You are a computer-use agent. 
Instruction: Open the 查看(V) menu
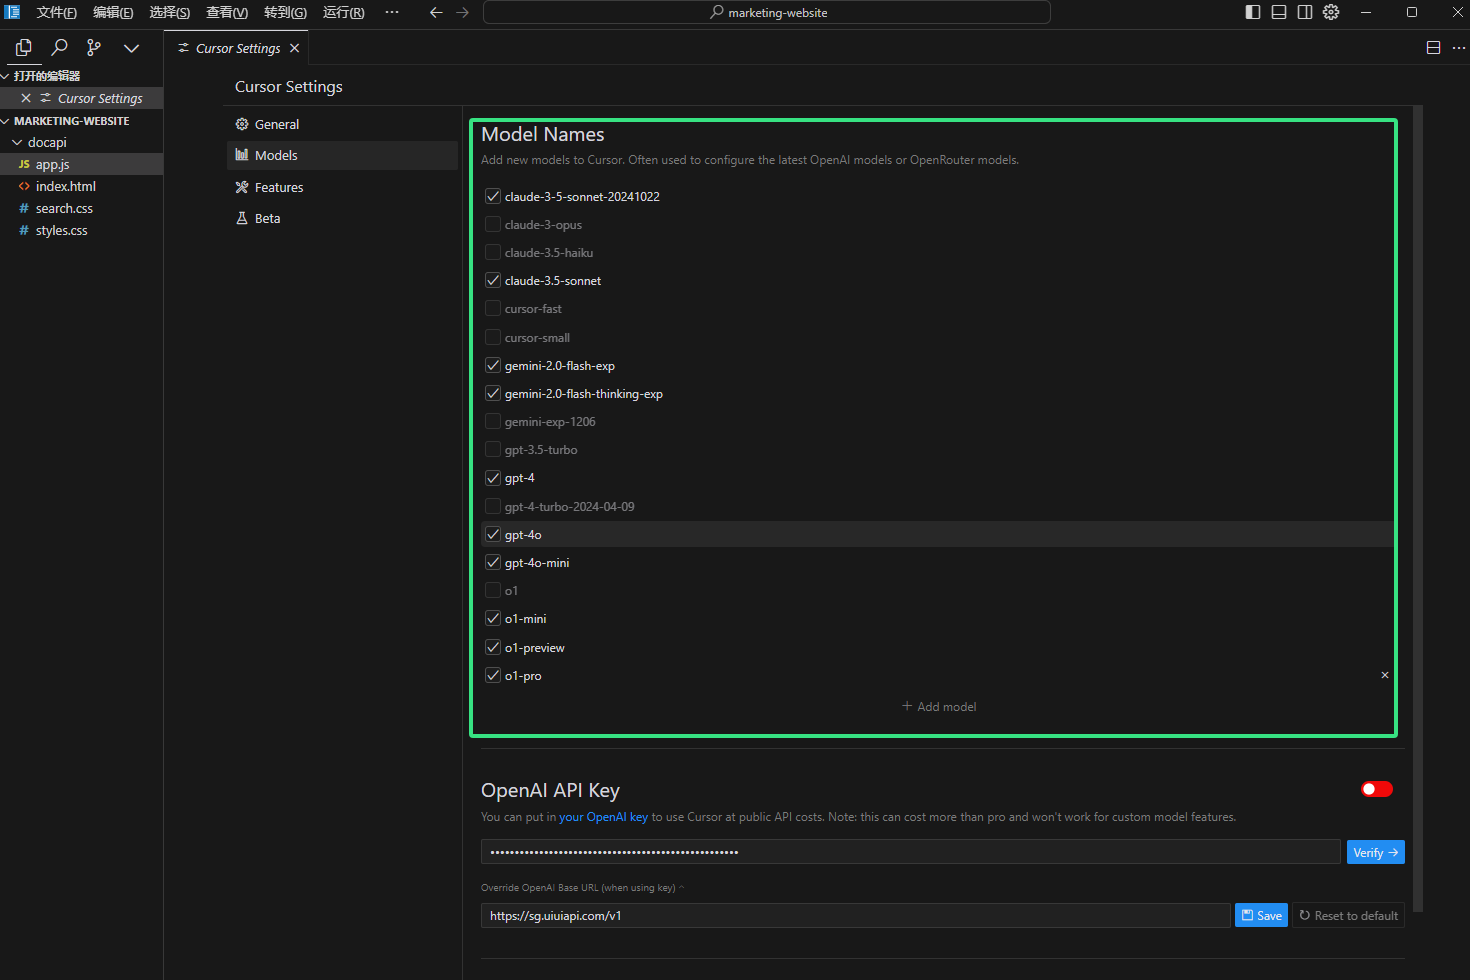click(227, 12)
